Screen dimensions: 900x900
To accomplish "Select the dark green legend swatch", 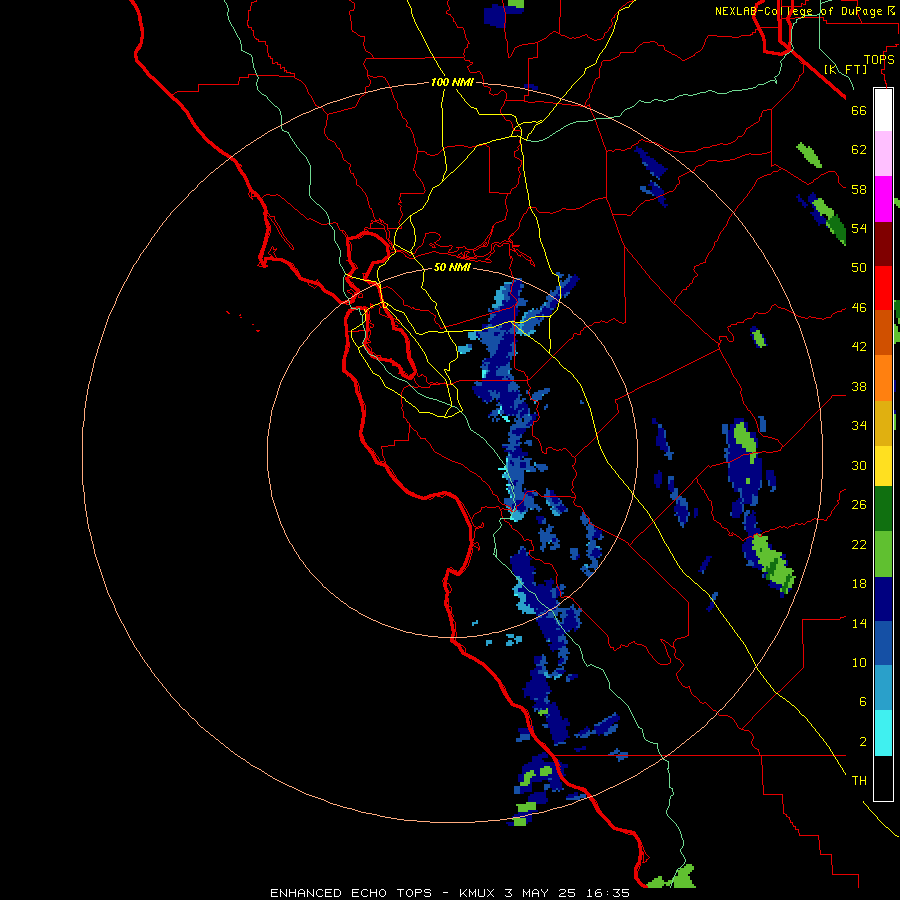I will click(883, 509).
